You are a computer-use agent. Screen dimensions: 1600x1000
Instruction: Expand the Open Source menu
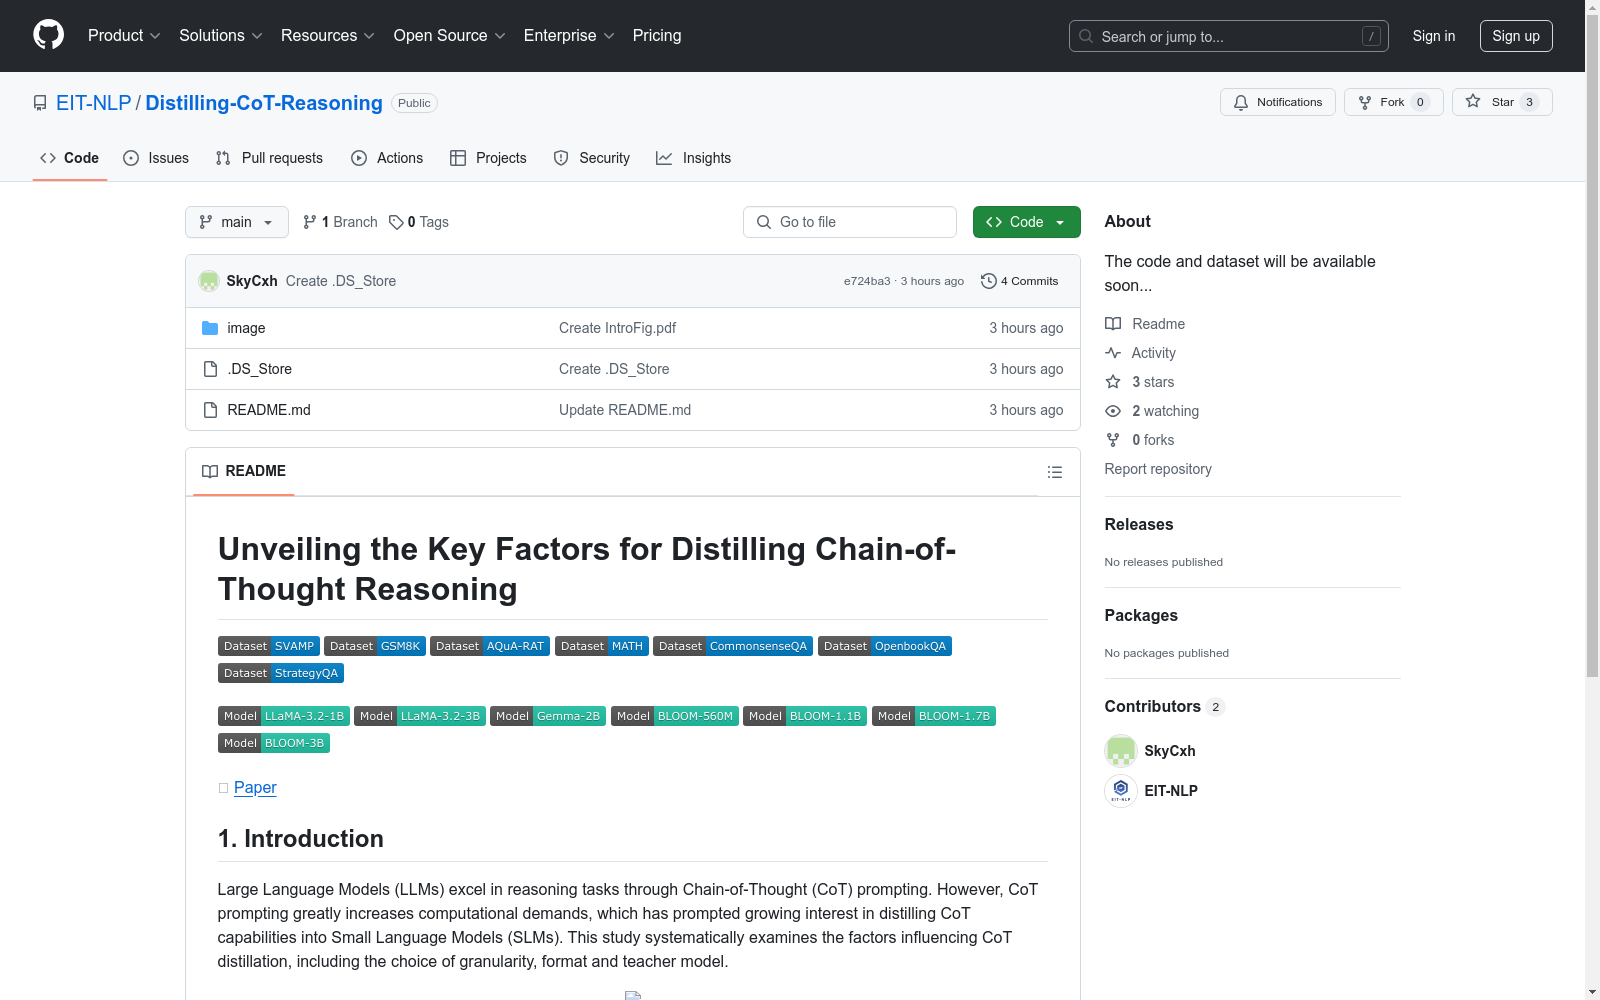tap(450, 36)
